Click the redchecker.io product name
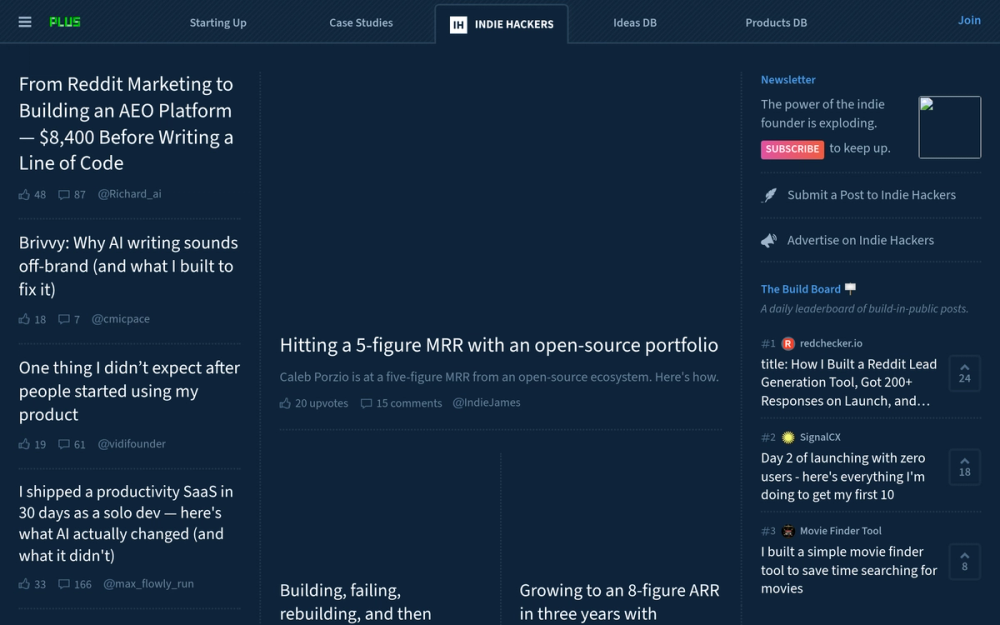This screenshot has height=625, width=1000. pyautogui.click(x=831, y=344)
